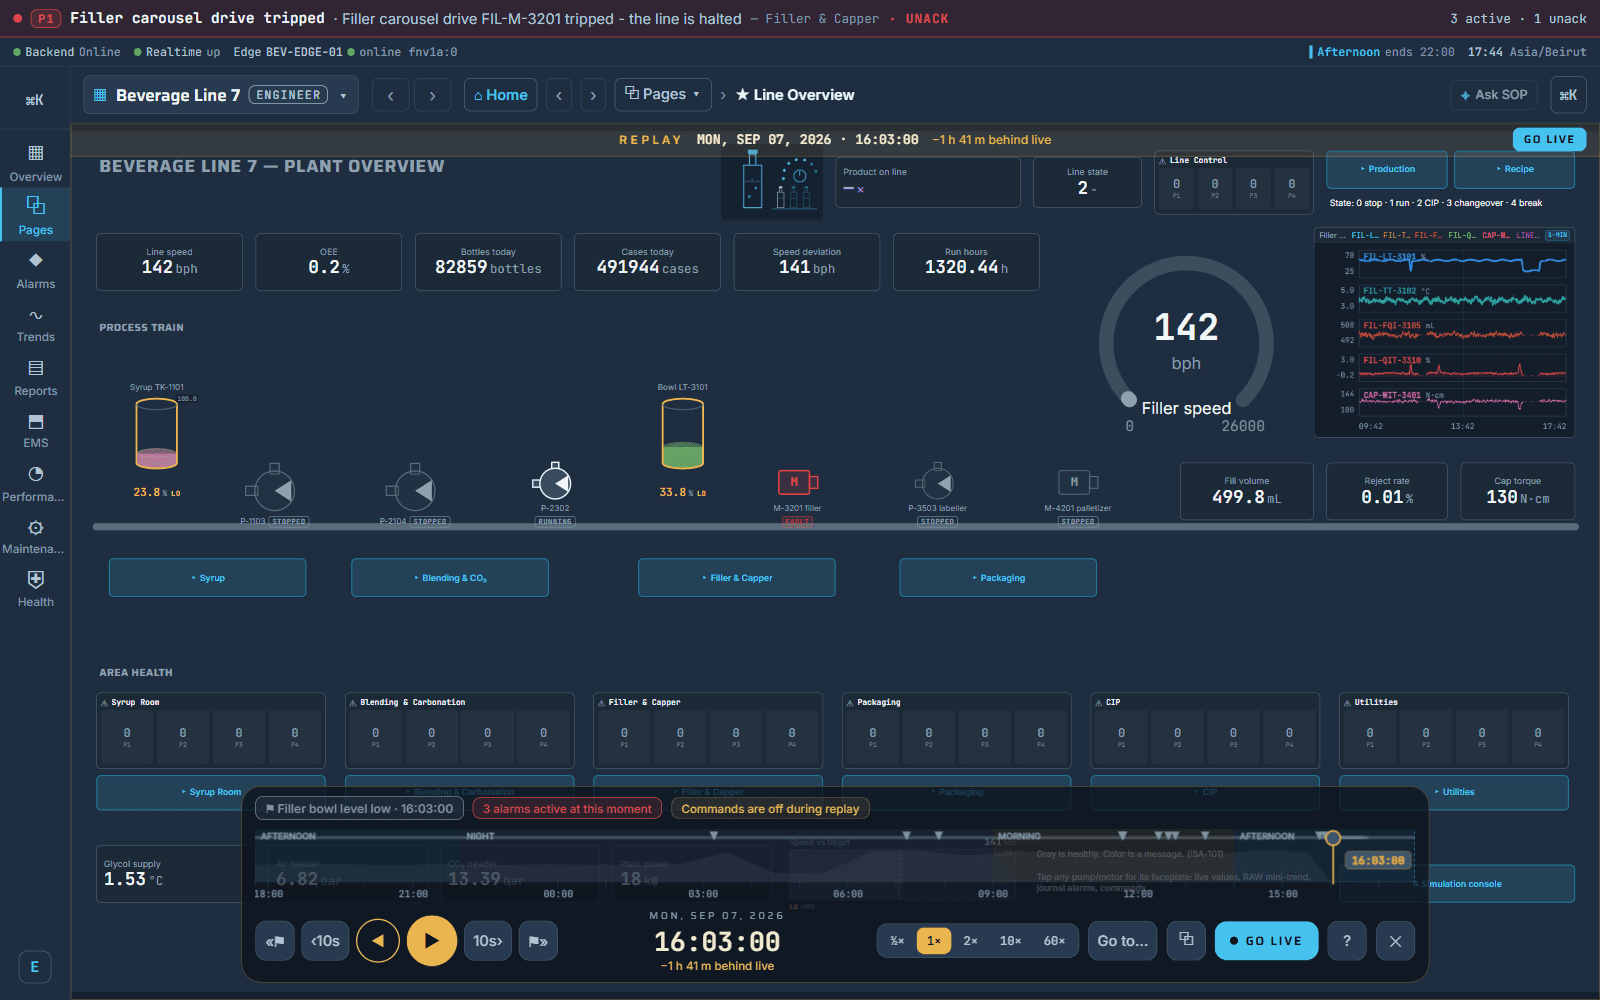Expand the Packaging process area button
The image size is (1600, 1000).
tap(998, 578)
